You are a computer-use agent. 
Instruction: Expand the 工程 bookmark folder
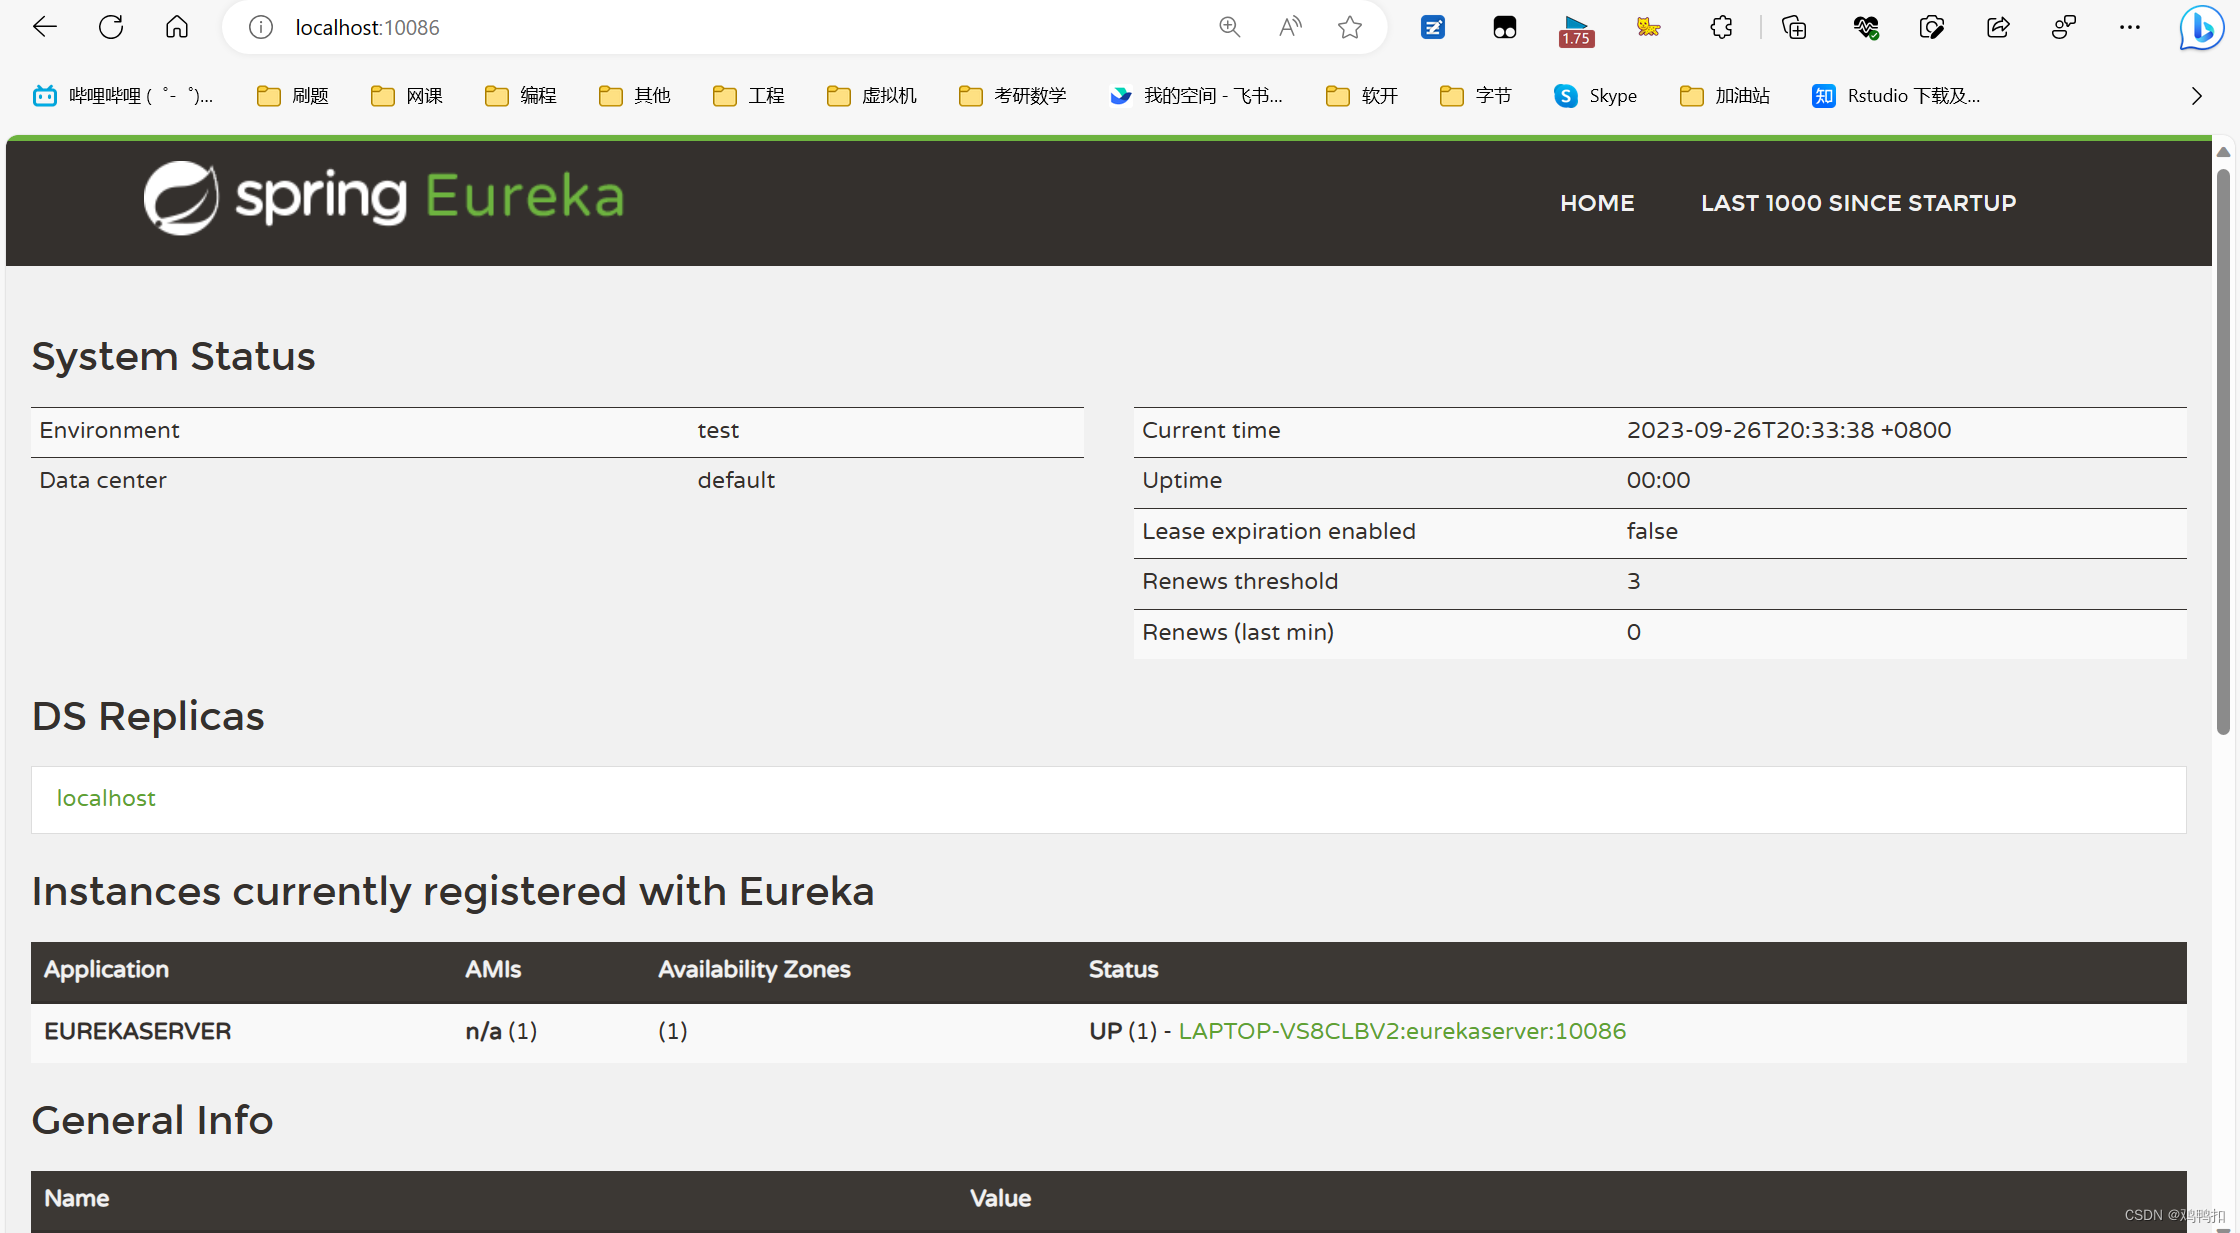(749, 96)
